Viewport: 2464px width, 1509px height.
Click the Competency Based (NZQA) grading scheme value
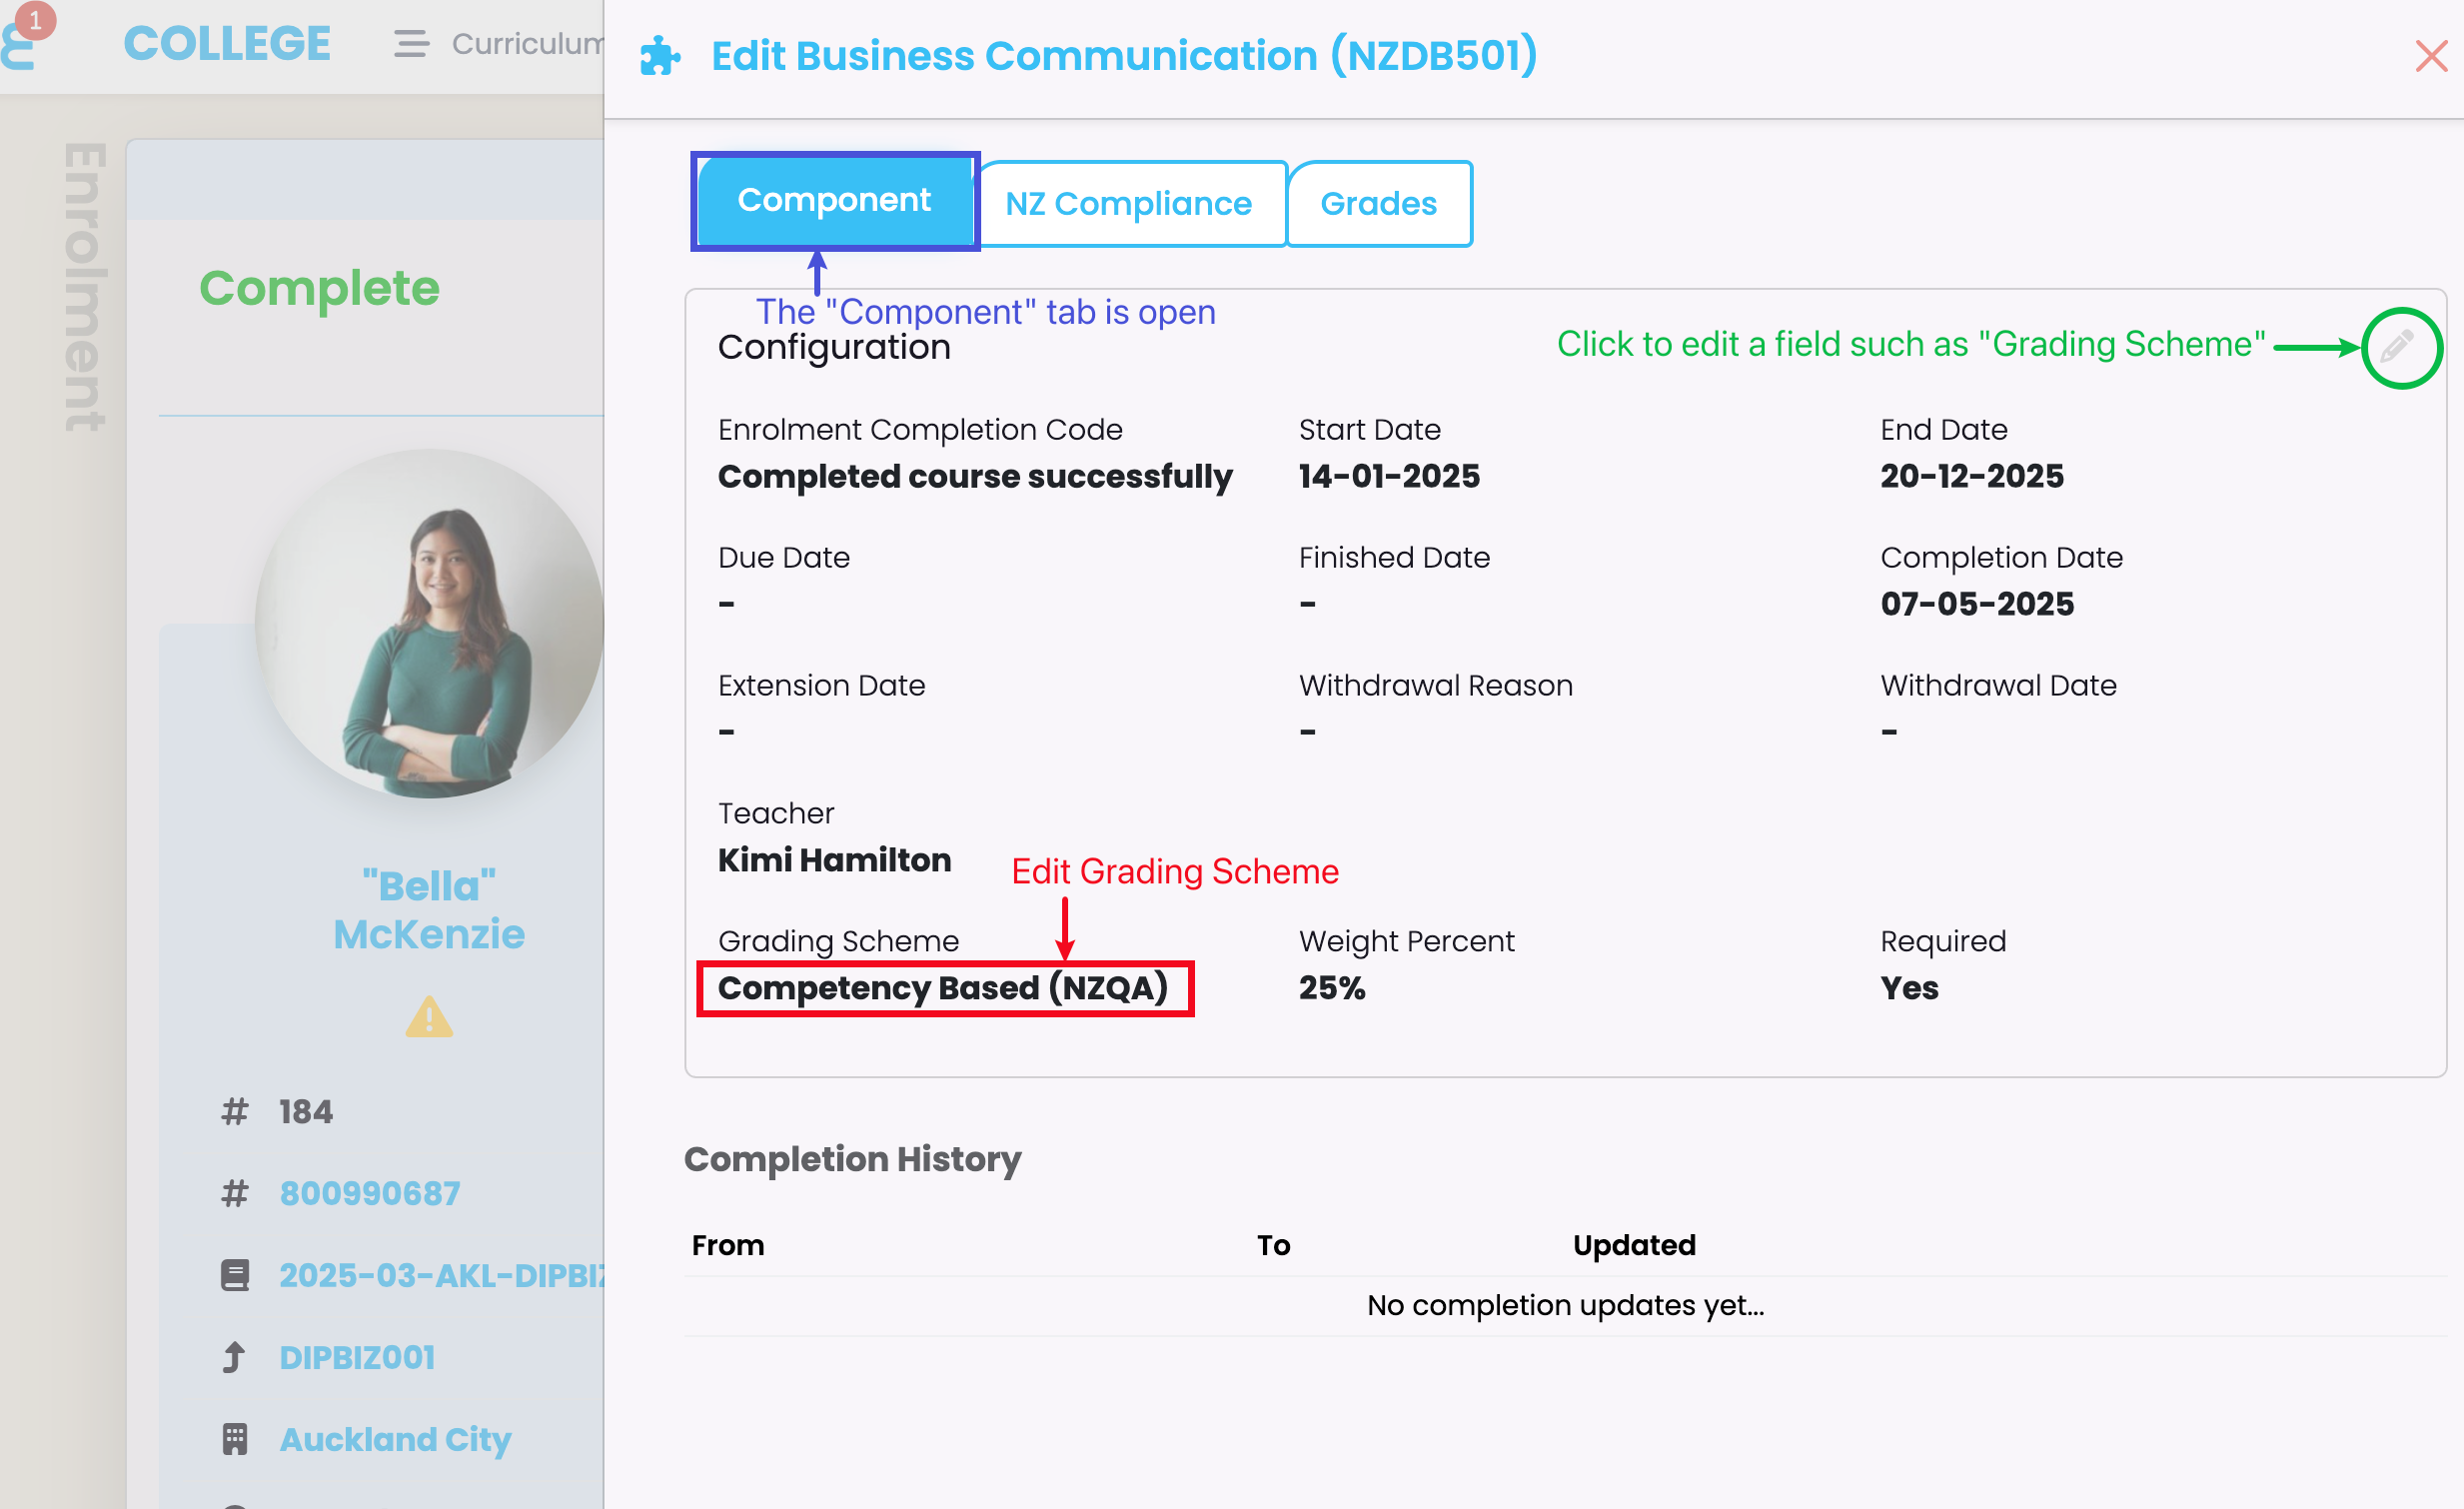click(943, 988)
